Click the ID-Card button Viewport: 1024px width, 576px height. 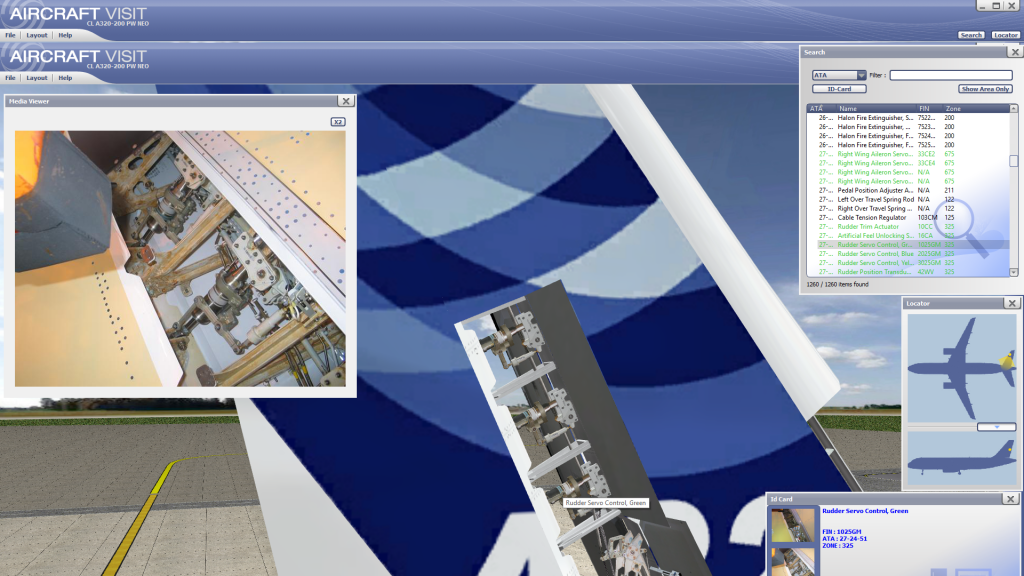tap(839, 89)
